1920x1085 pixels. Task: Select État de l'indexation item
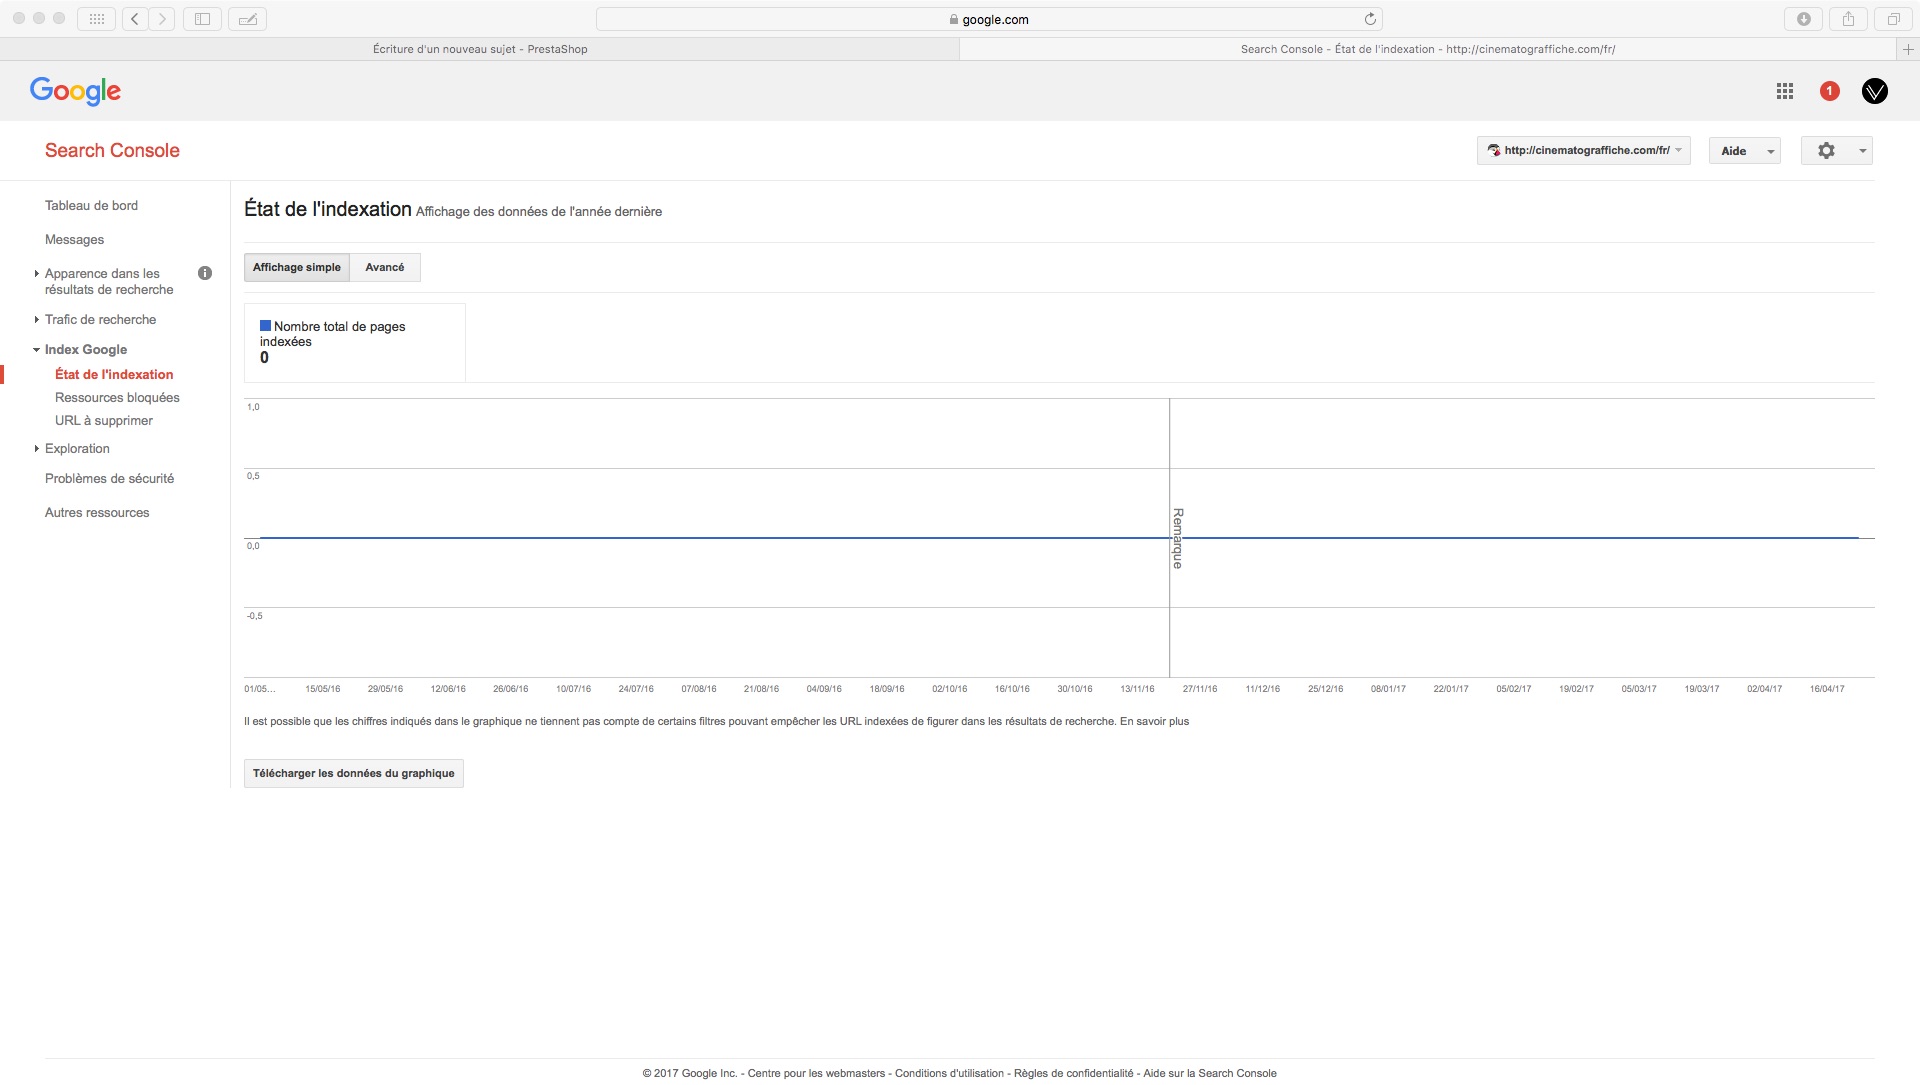point(114,375)
